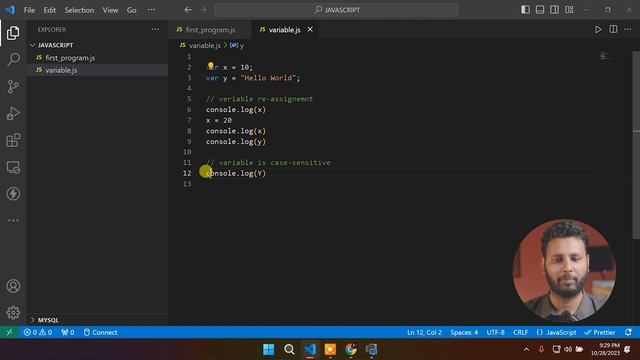Run the code with play button
Viewport: 640px width, 360px height.
[x=598, y=29]
